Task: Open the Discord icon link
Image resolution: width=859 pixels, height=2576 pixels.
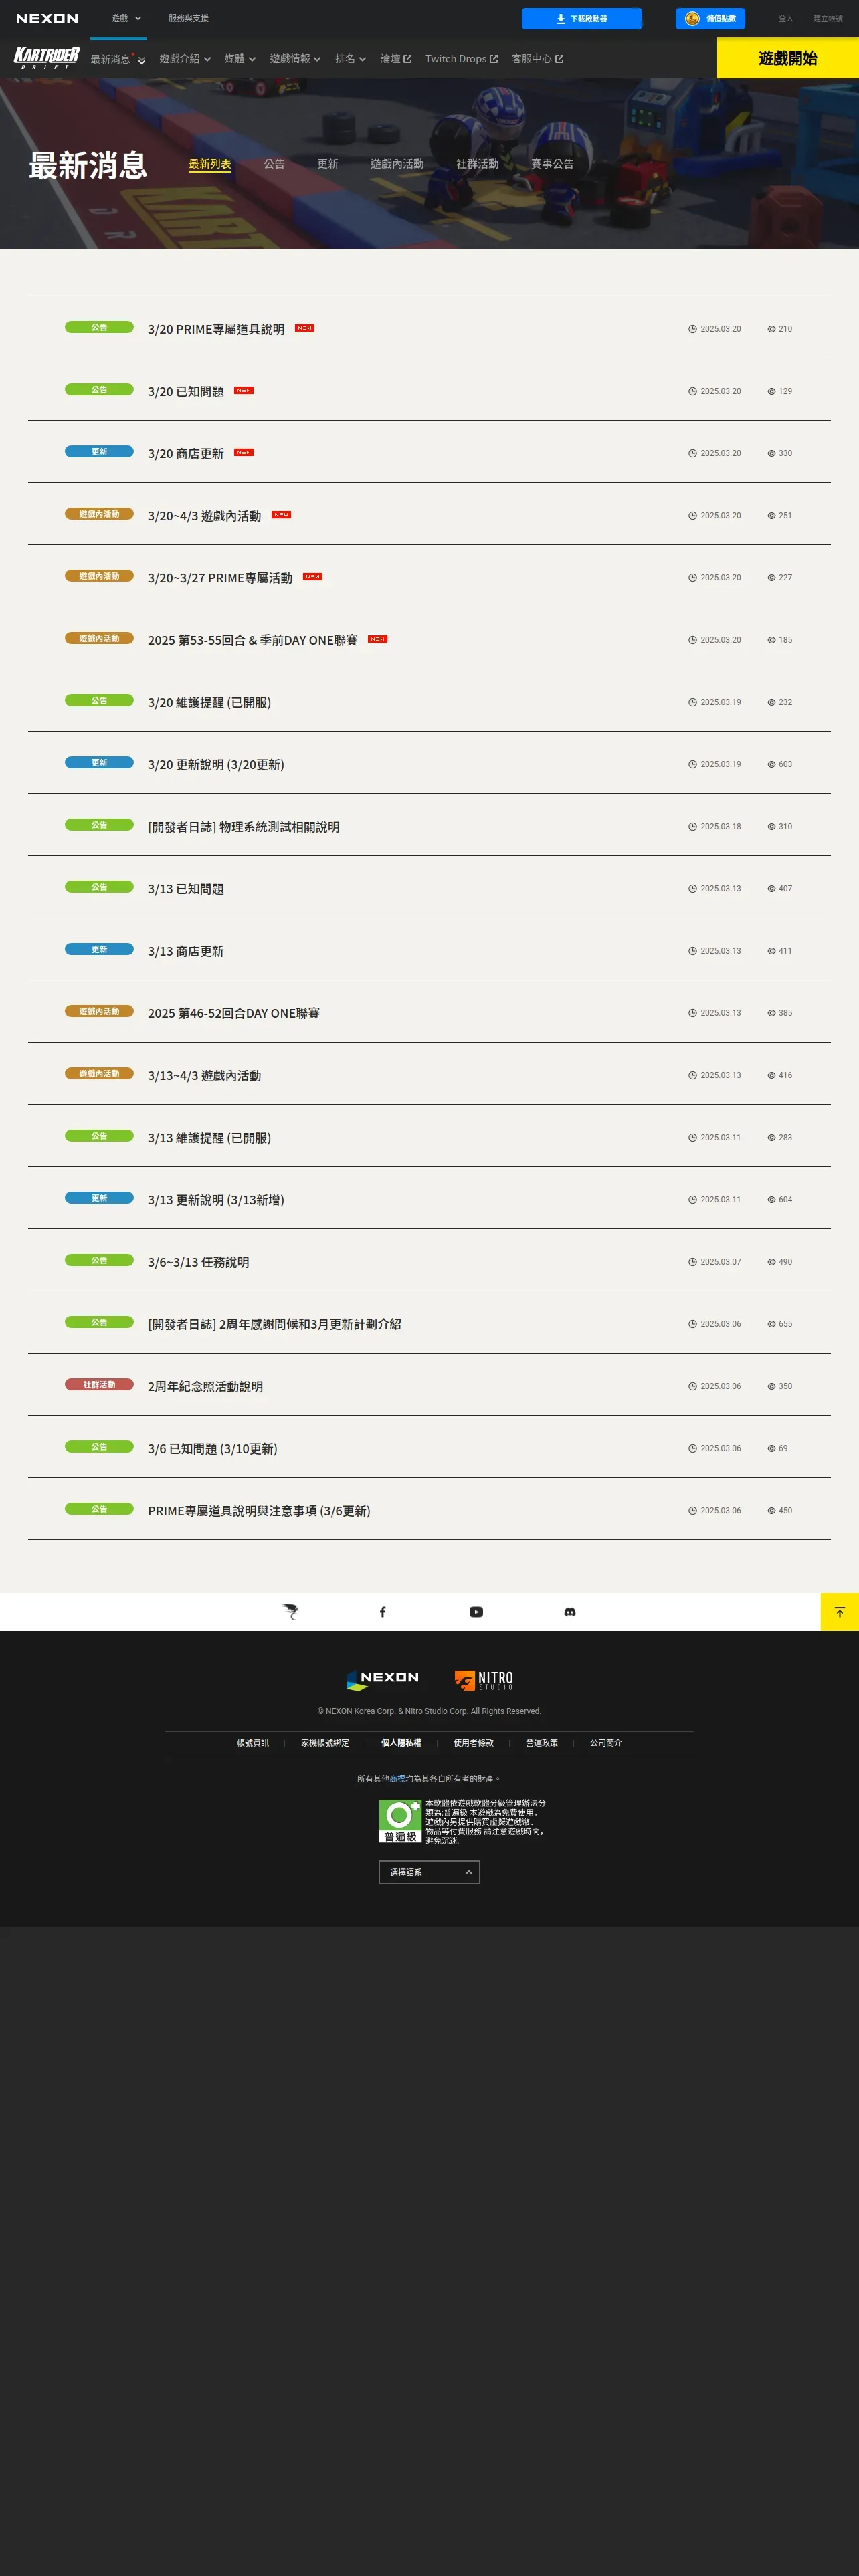Action: click(570, 1612)
